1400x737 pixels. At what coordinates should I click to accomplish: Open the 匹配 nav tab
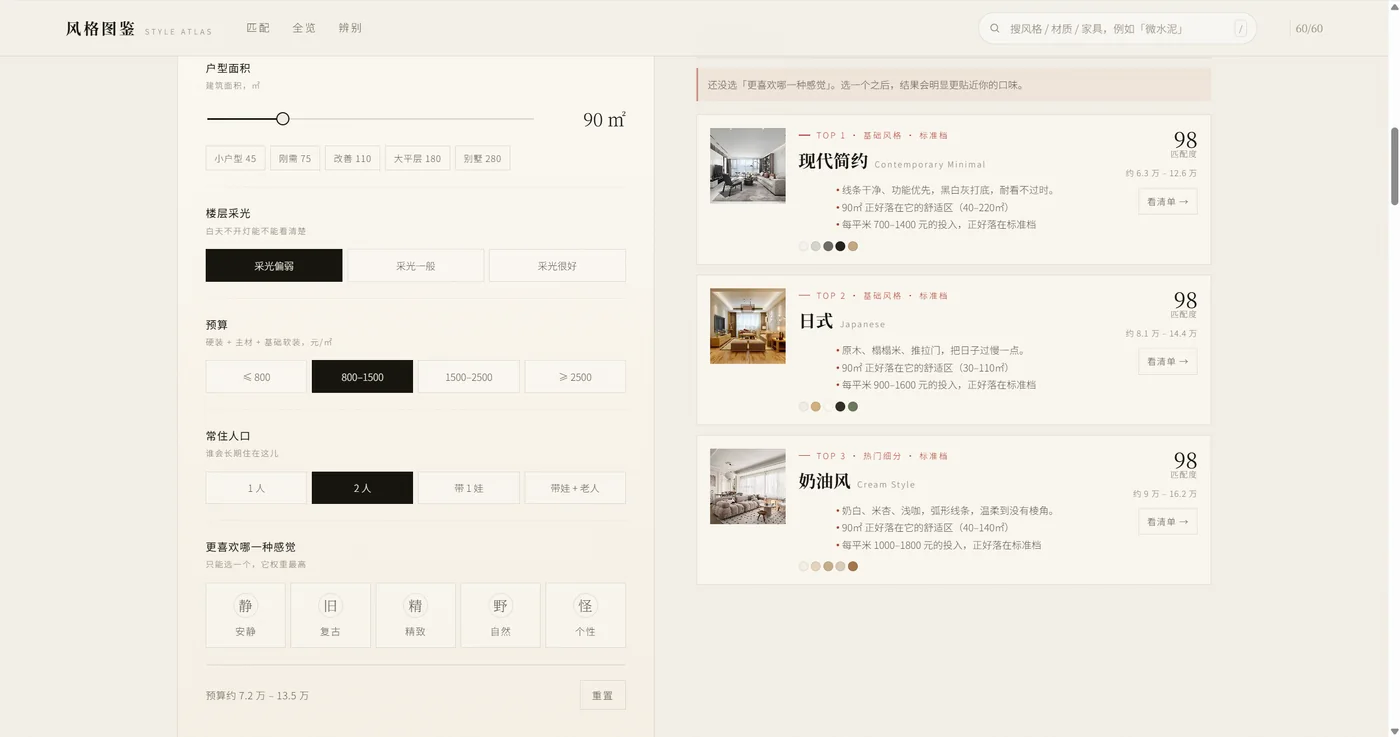[x=258, y=28]
